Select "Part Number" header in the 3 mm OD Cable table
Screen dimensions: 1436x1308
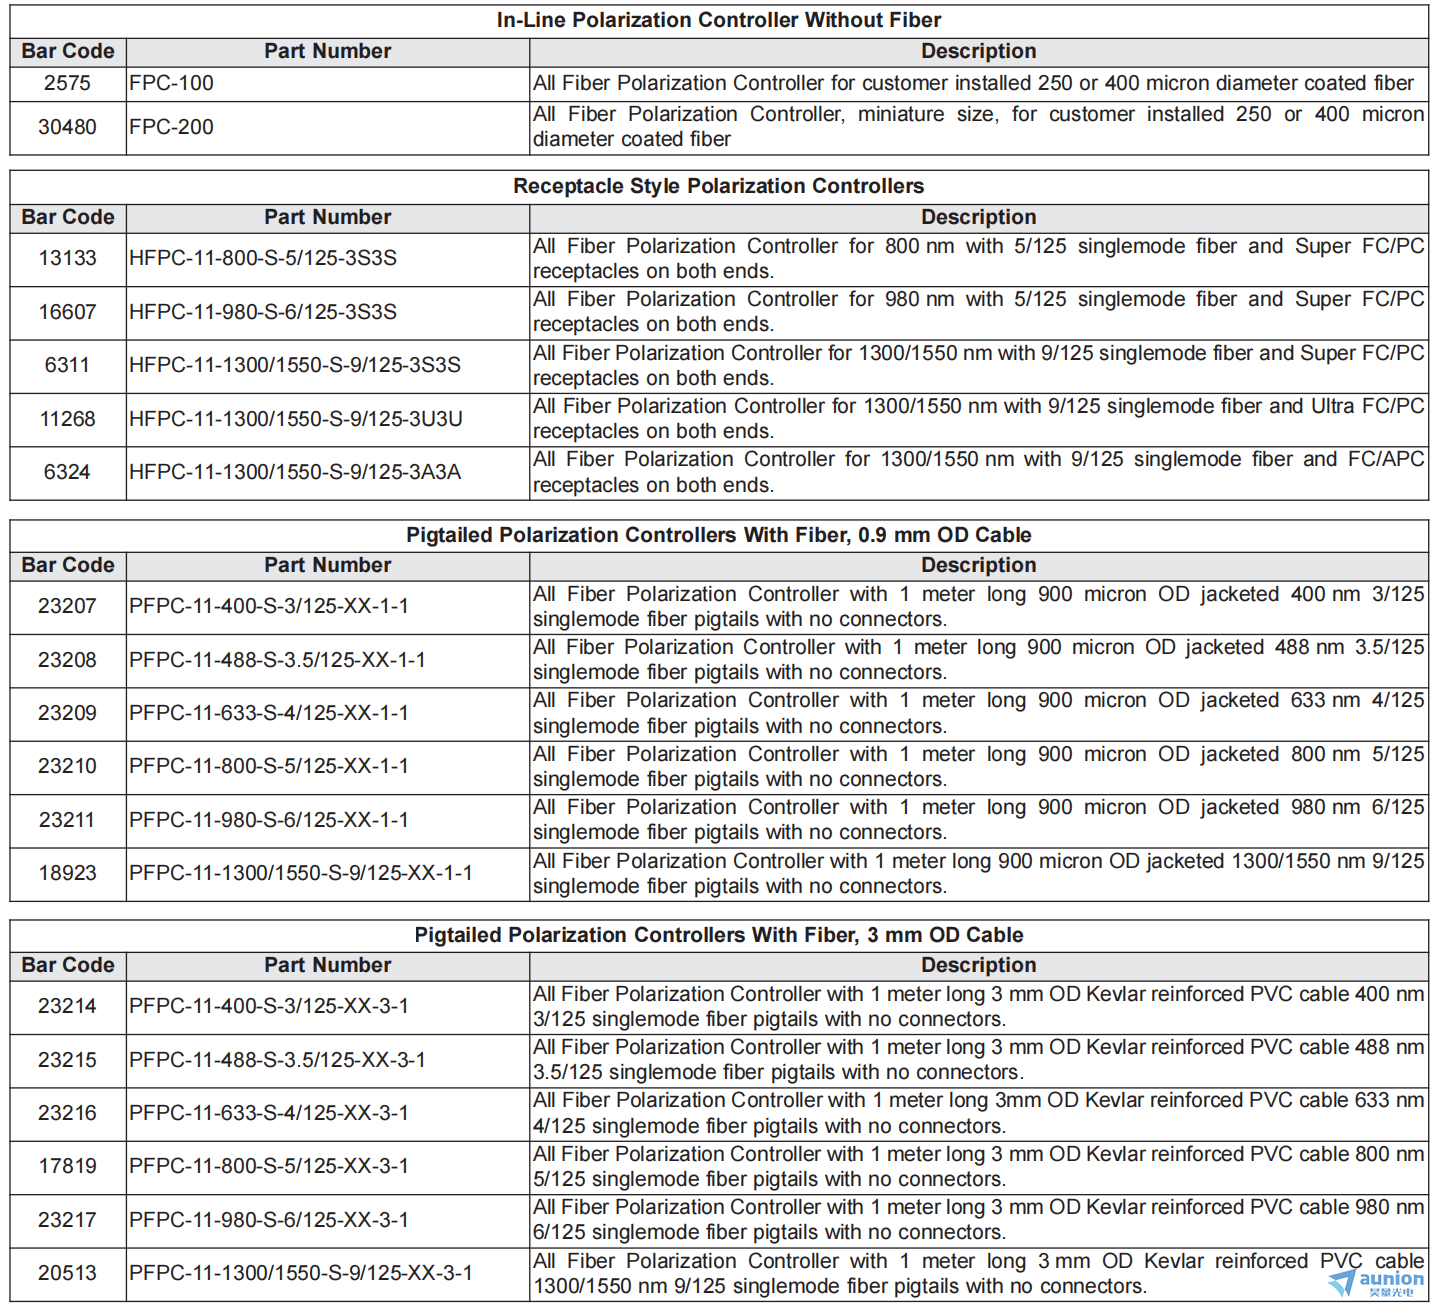pyautogui.click(x=327, y=965)
